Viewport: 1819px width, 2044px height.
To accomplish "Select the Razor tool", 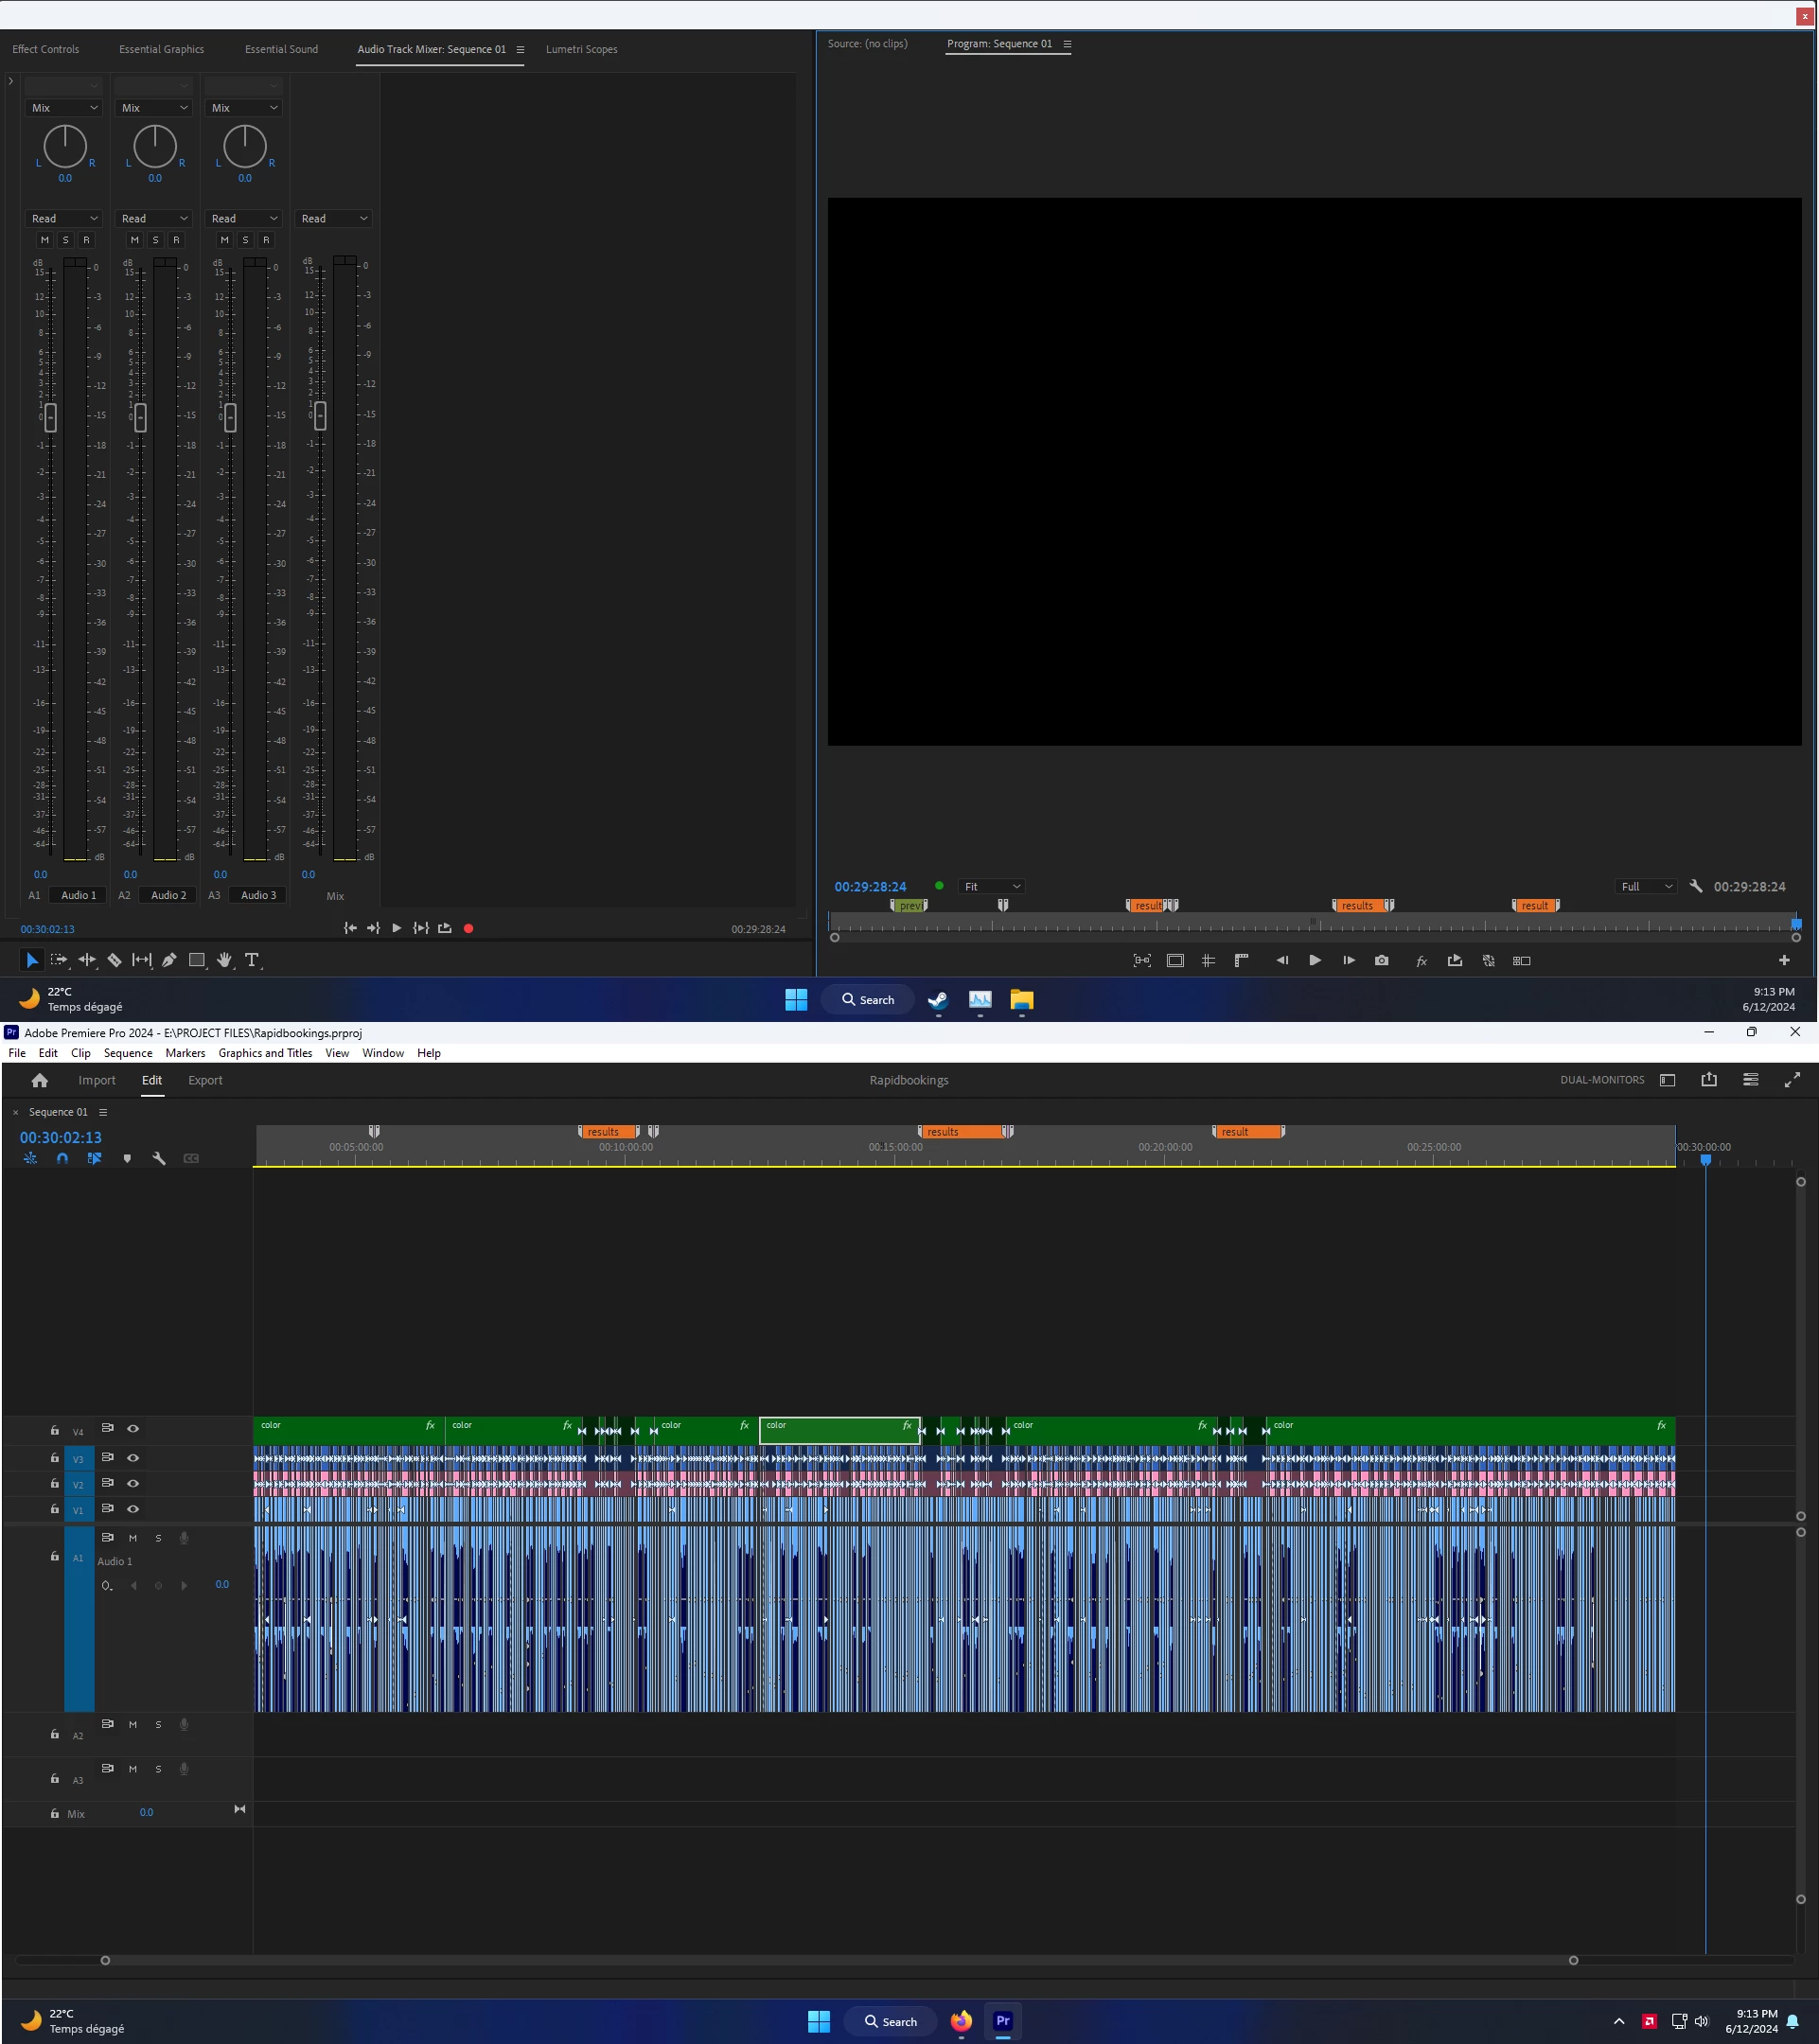I will [x=114, y=960].
